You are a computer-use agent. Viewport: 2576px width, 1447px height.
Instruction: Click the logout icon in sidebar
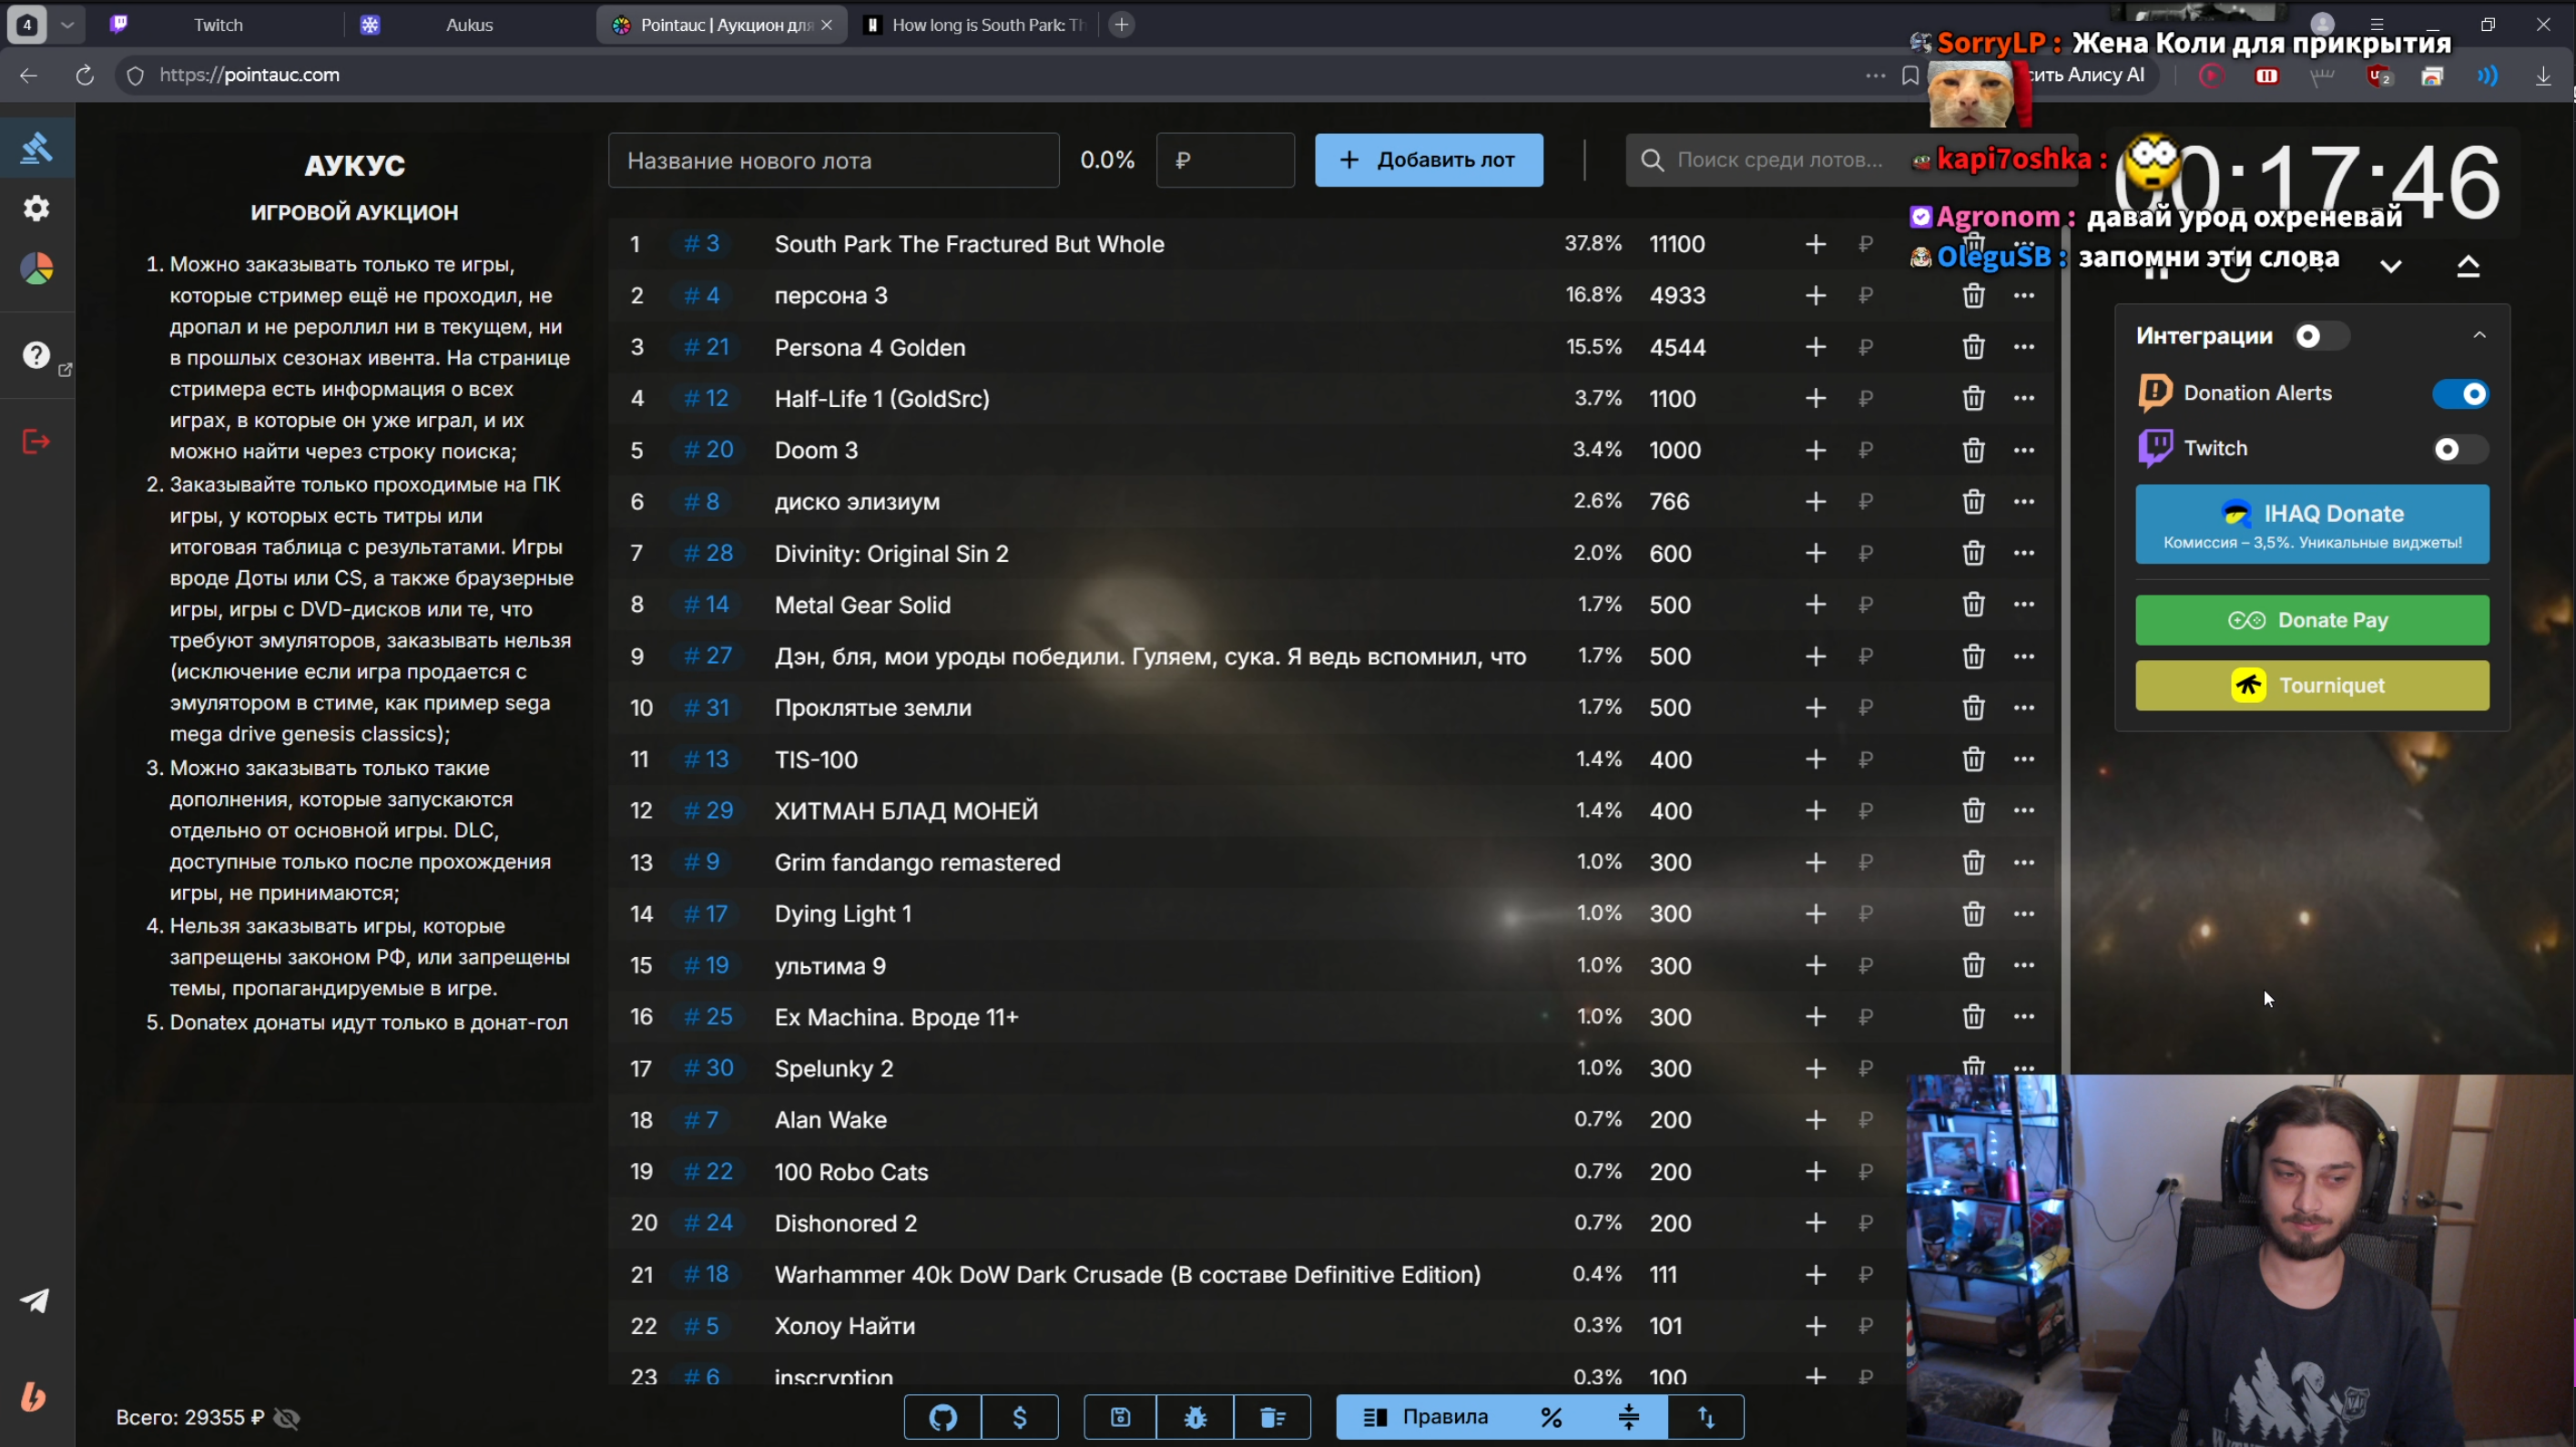tap(37, 441)
